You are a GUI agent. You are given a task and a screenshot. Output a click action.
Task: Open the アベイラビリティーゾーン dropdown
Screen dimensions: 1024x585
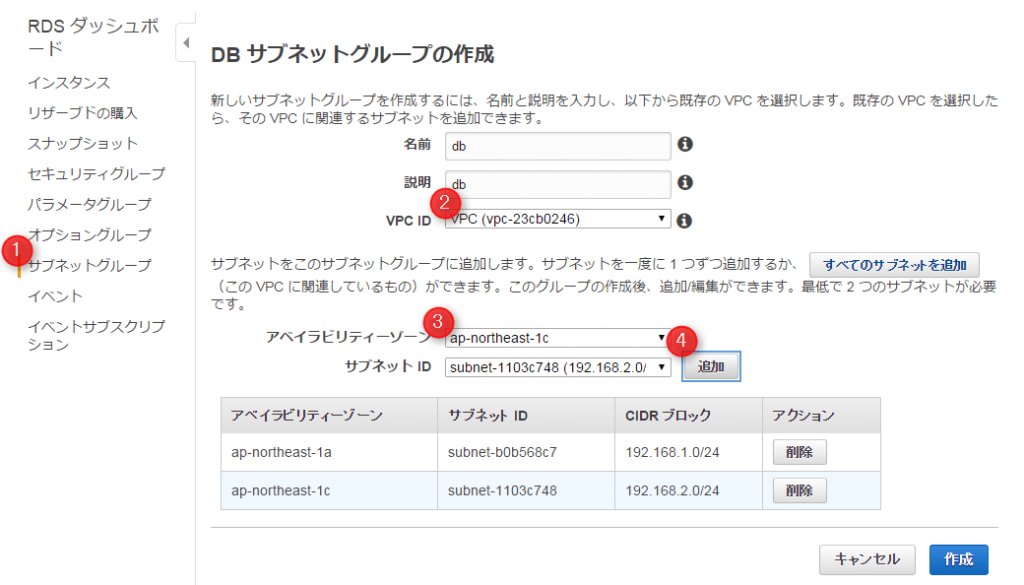point(557,338)
